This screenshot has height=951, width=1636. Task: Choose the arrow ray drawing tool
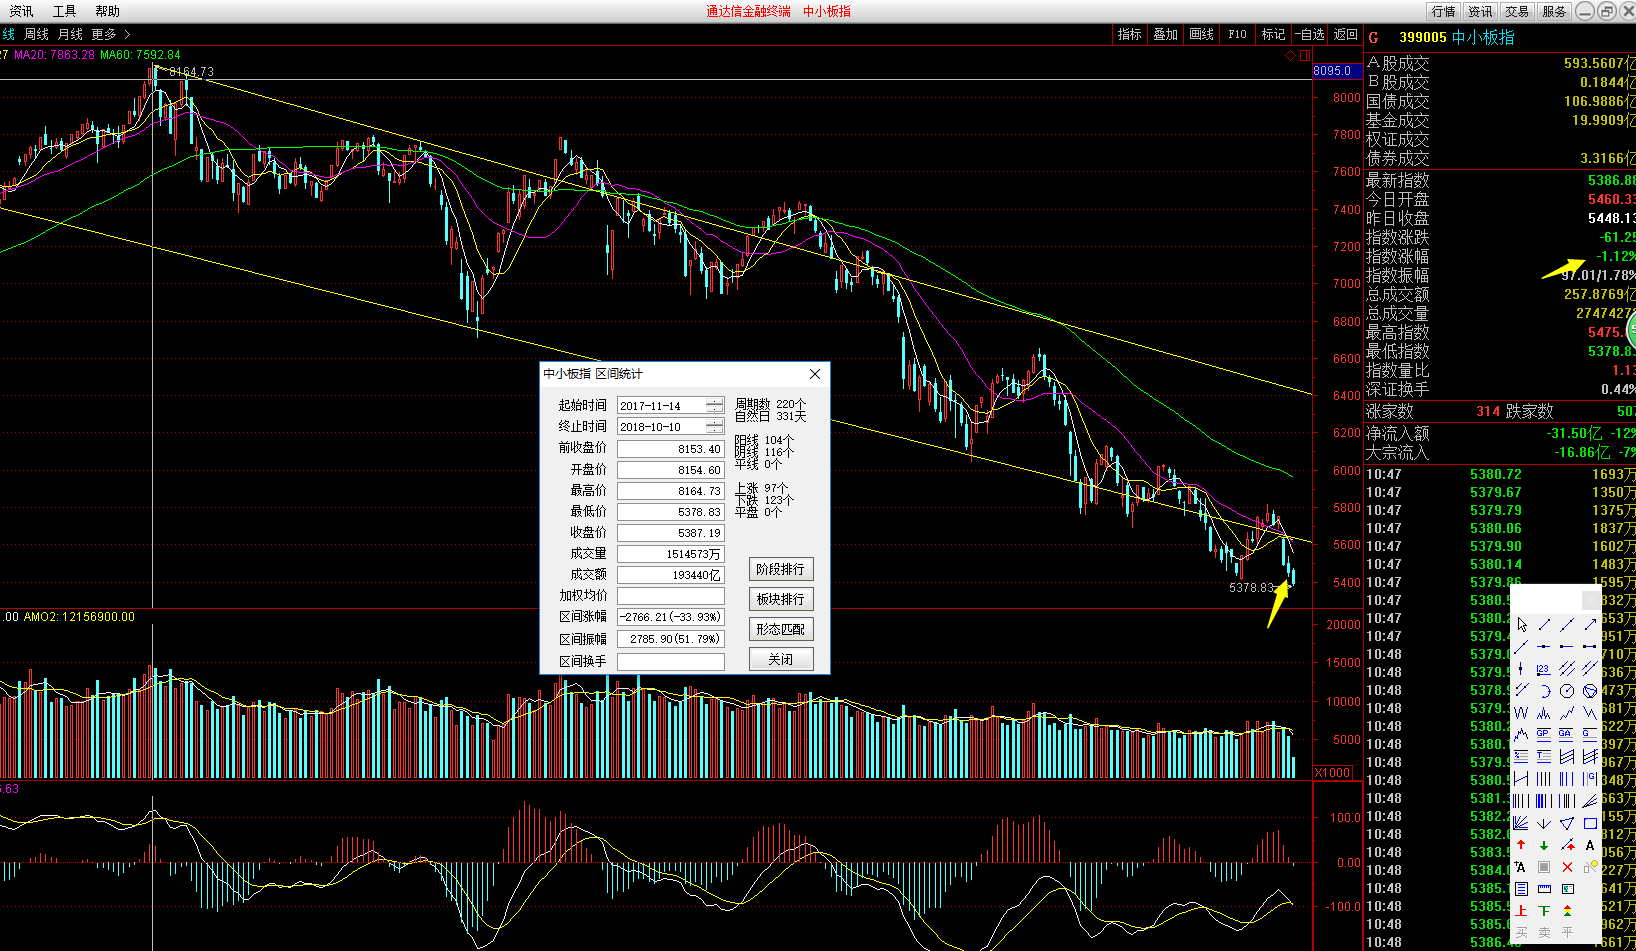click(x=1590, y=624)
